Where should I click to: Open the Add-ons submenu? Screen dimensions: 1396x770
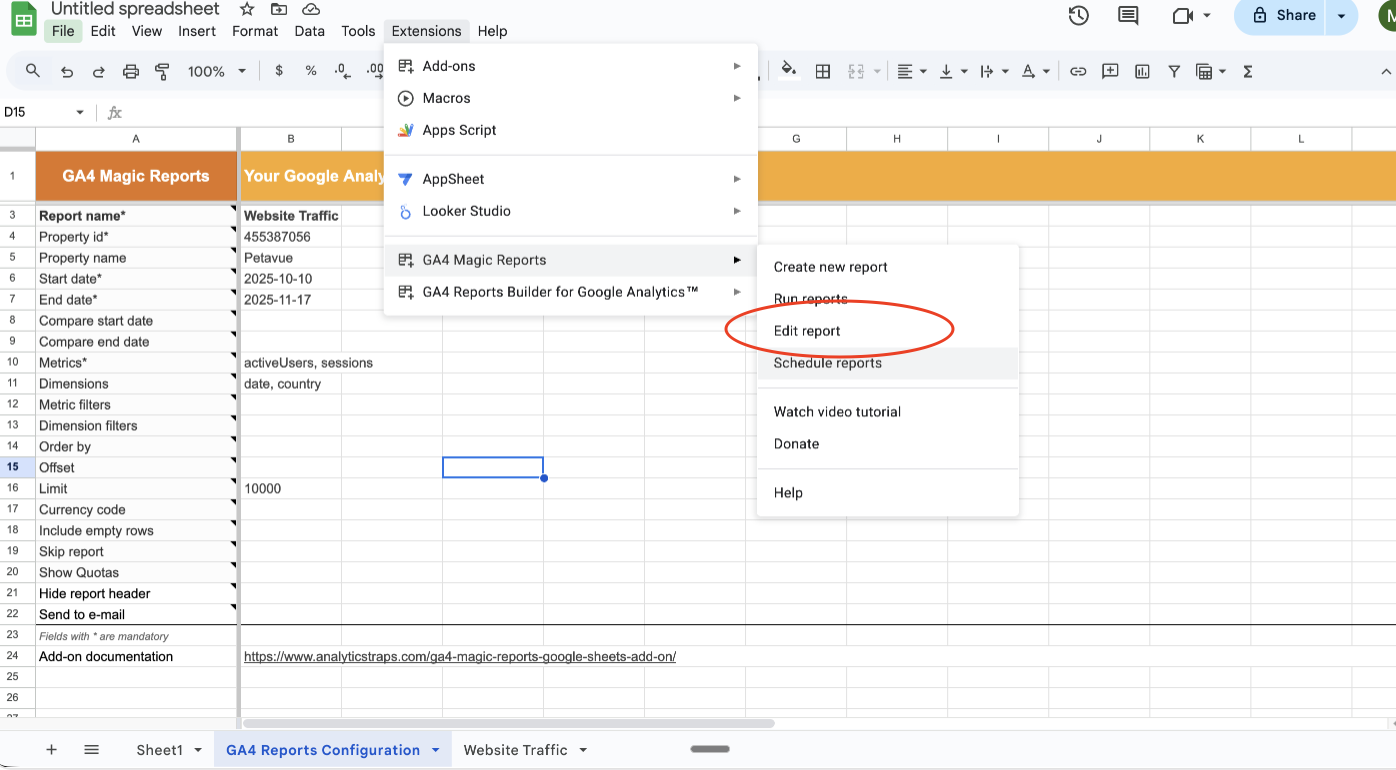tap(571, 66)
